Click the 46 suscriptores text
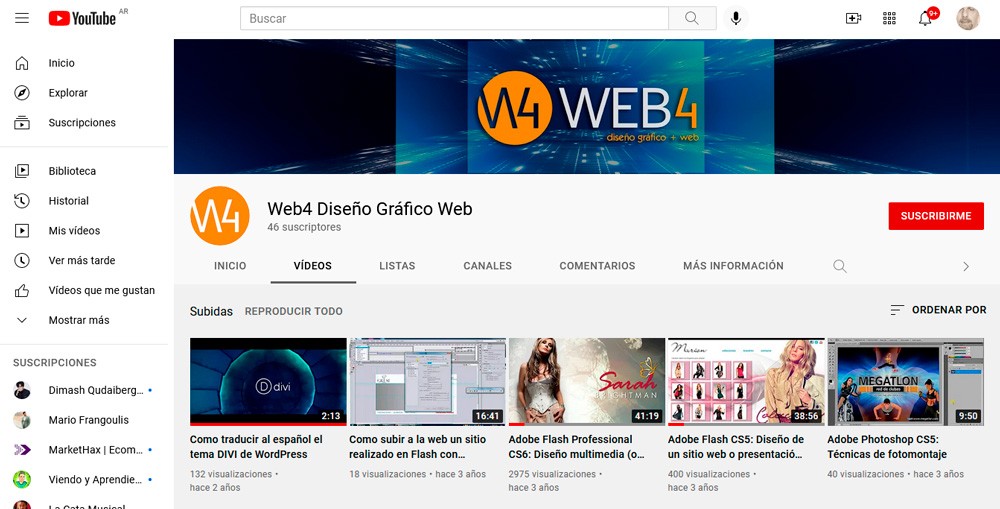Image resolution: width=1000 pixels, height=509 pixels. point(304,227)
